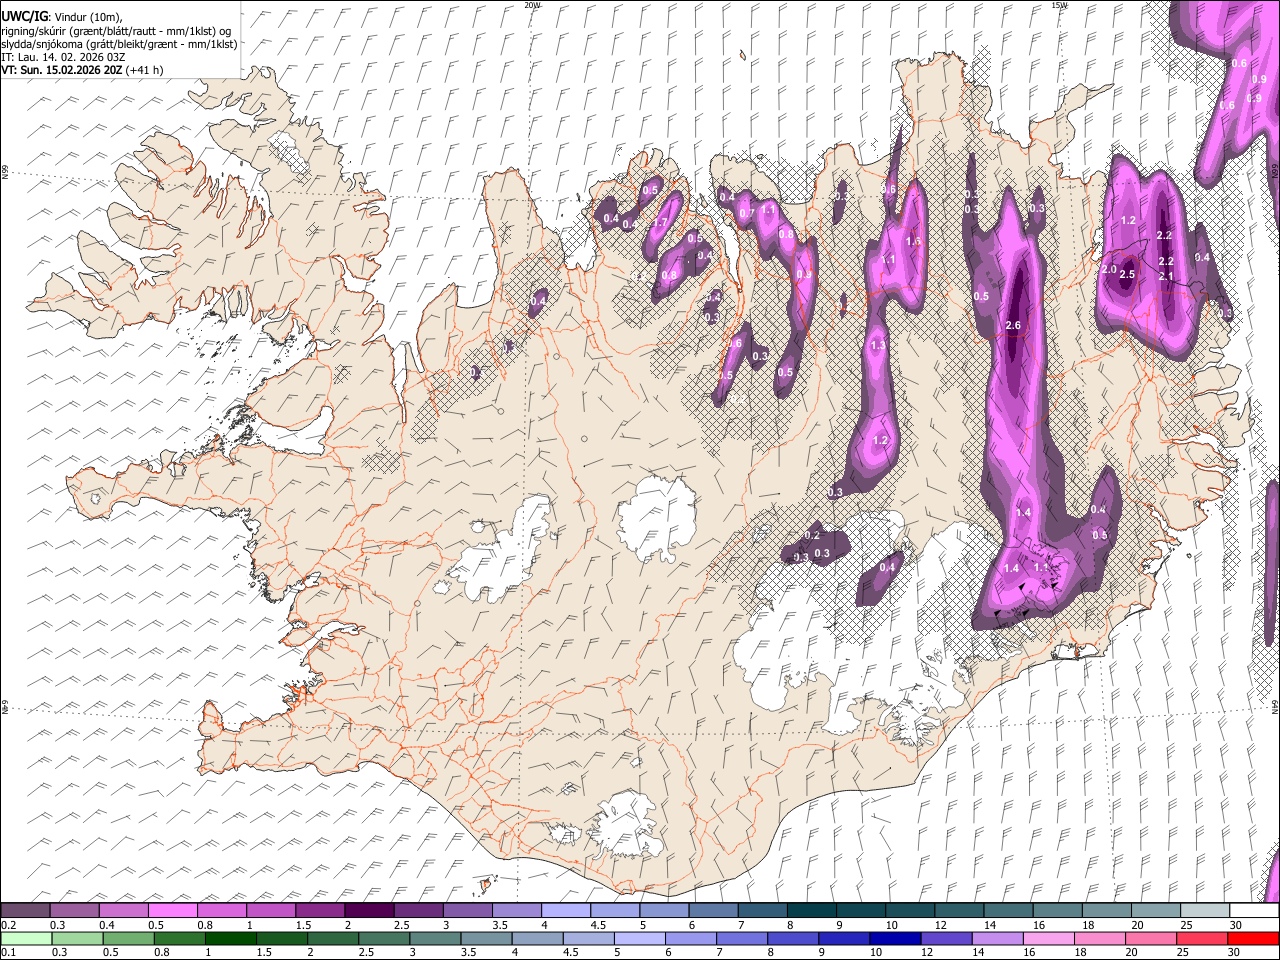Pick the violet 12–14 rain legend swatch

click(946, 938)
